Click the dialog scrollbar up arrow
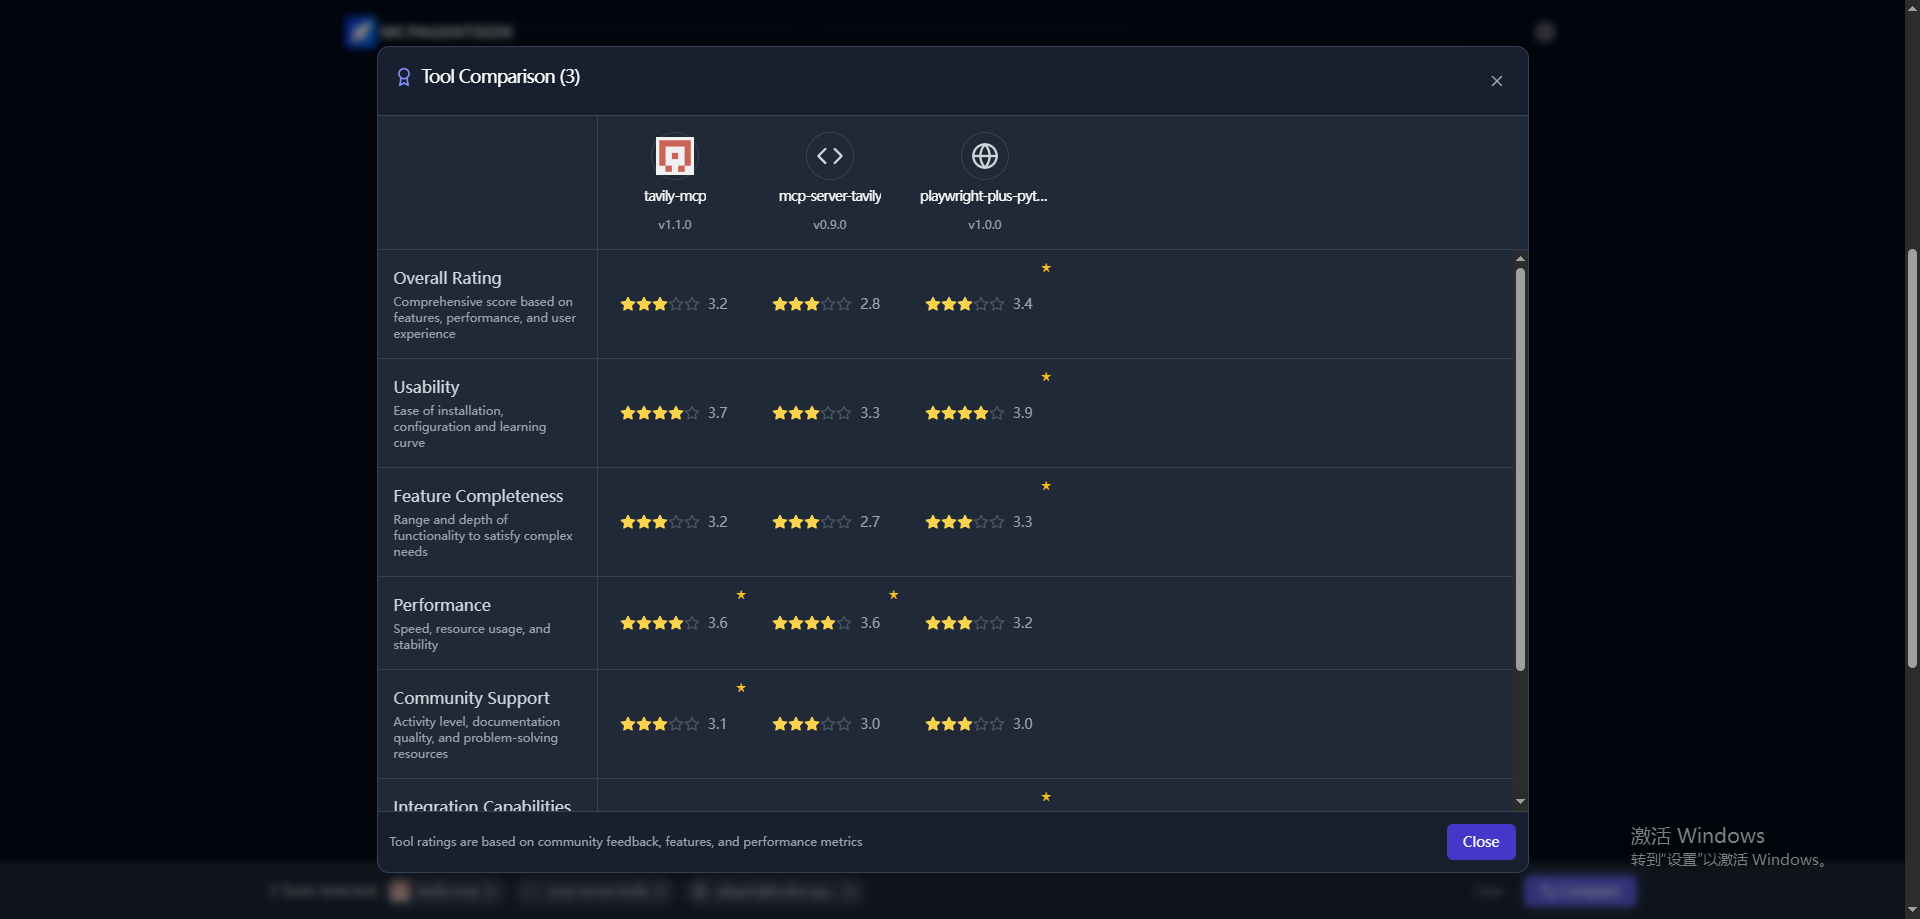The height and width of the screenshot is (919, 1920). (x=1520, y=258)
